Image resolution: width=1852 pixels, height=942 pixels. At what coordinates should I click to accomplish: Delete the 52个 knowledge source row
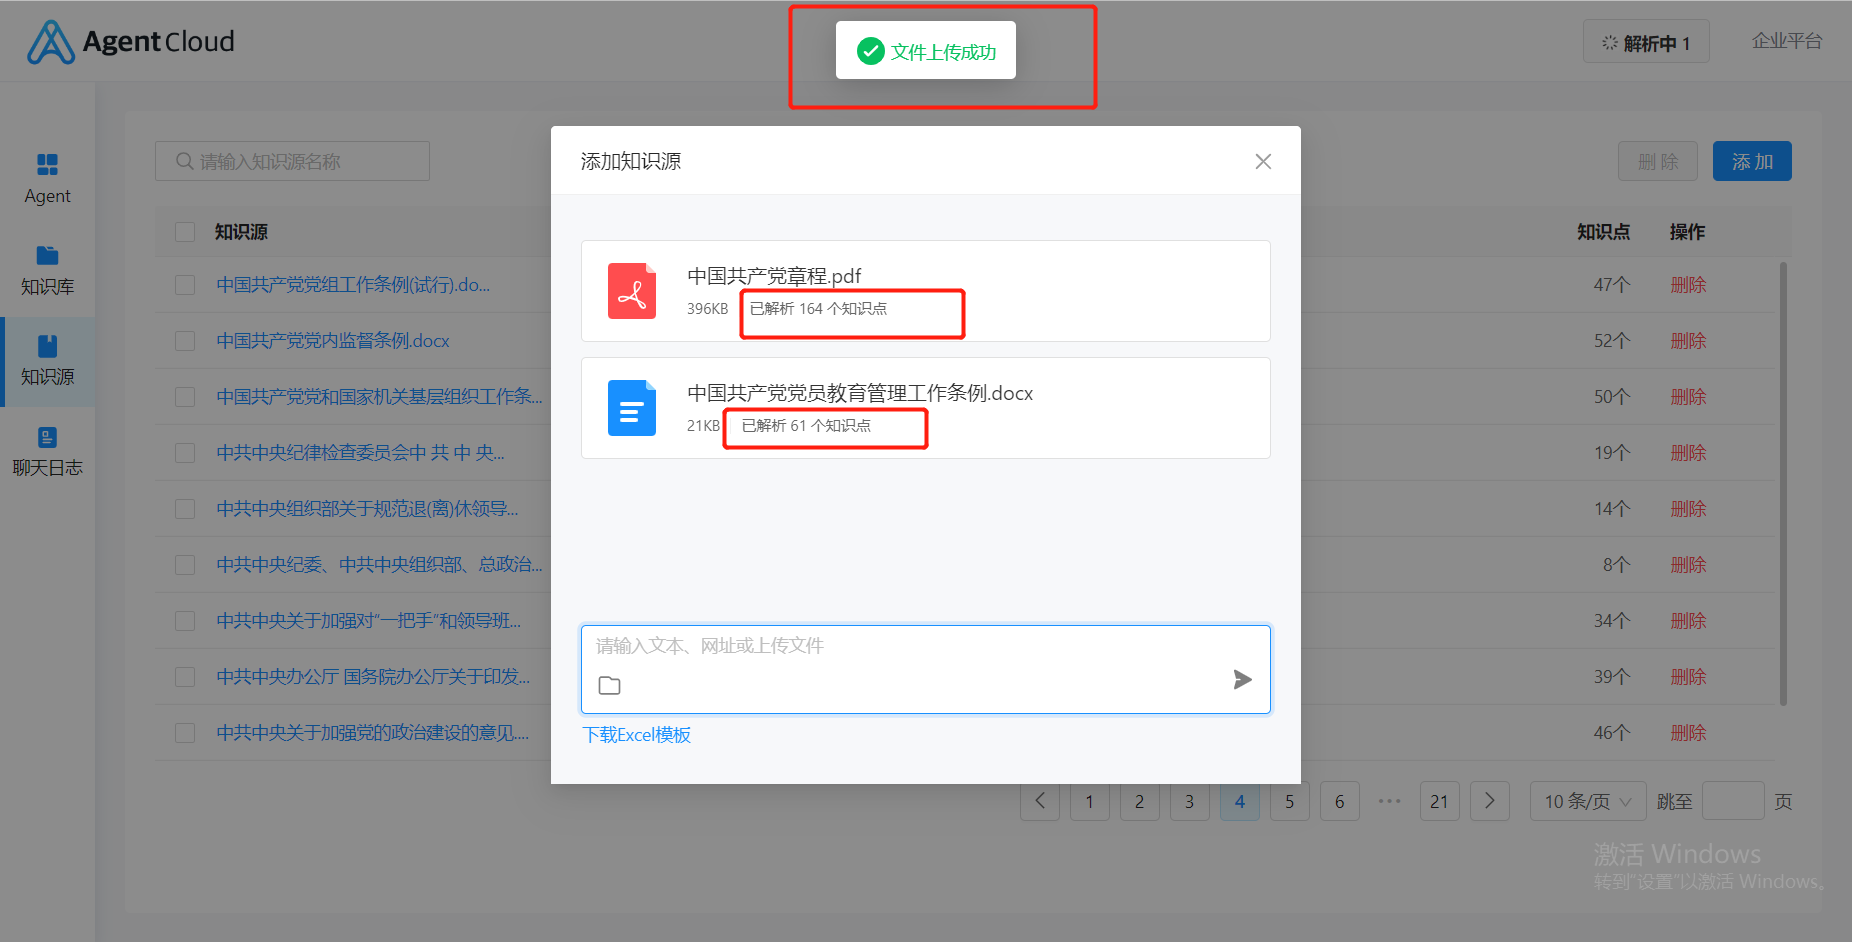1688,341
